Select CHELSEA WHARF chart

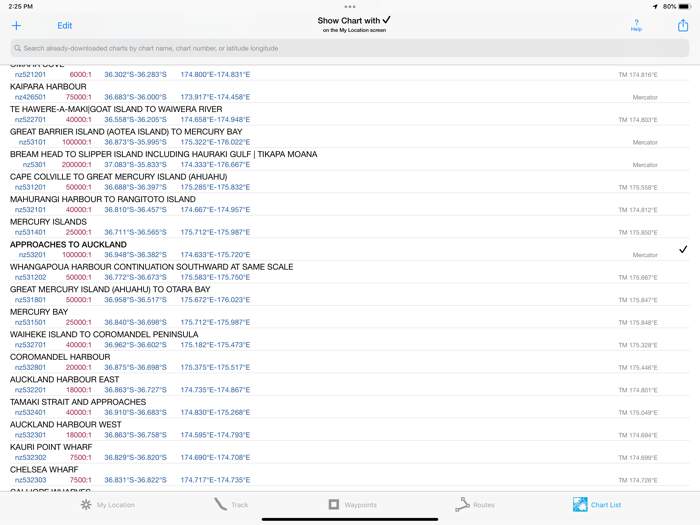(350, 475)
